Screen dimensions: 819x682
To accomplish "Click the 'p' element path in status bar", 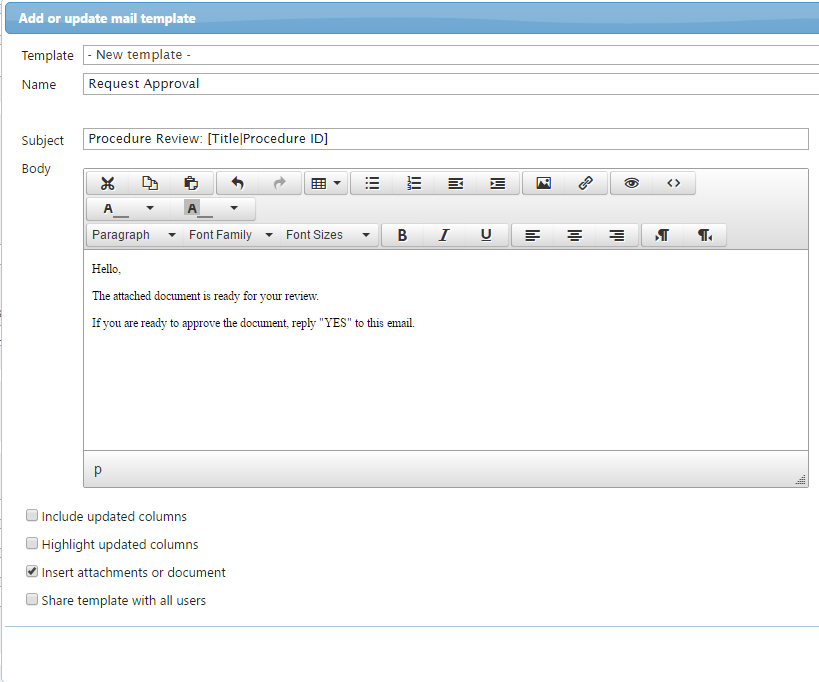I will pyautogui.click(x=98, y=469).
